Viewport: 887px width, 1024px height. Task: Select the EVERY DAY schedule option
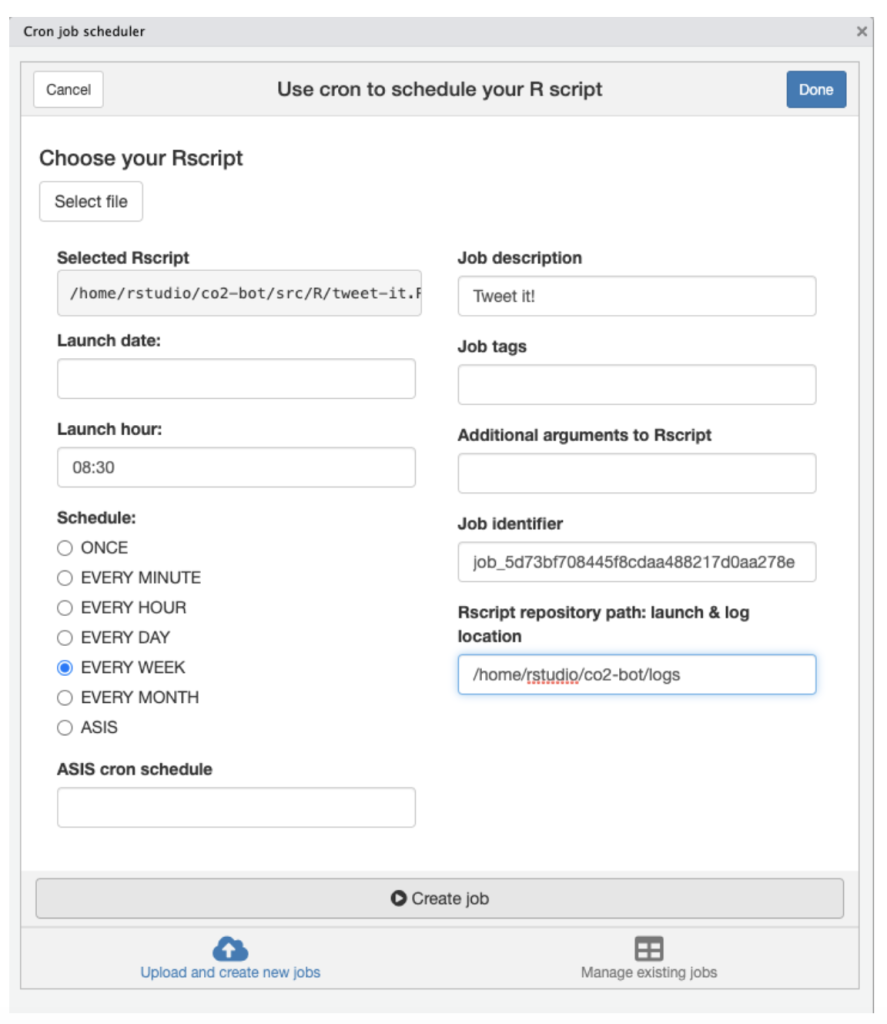pos(64,638)
